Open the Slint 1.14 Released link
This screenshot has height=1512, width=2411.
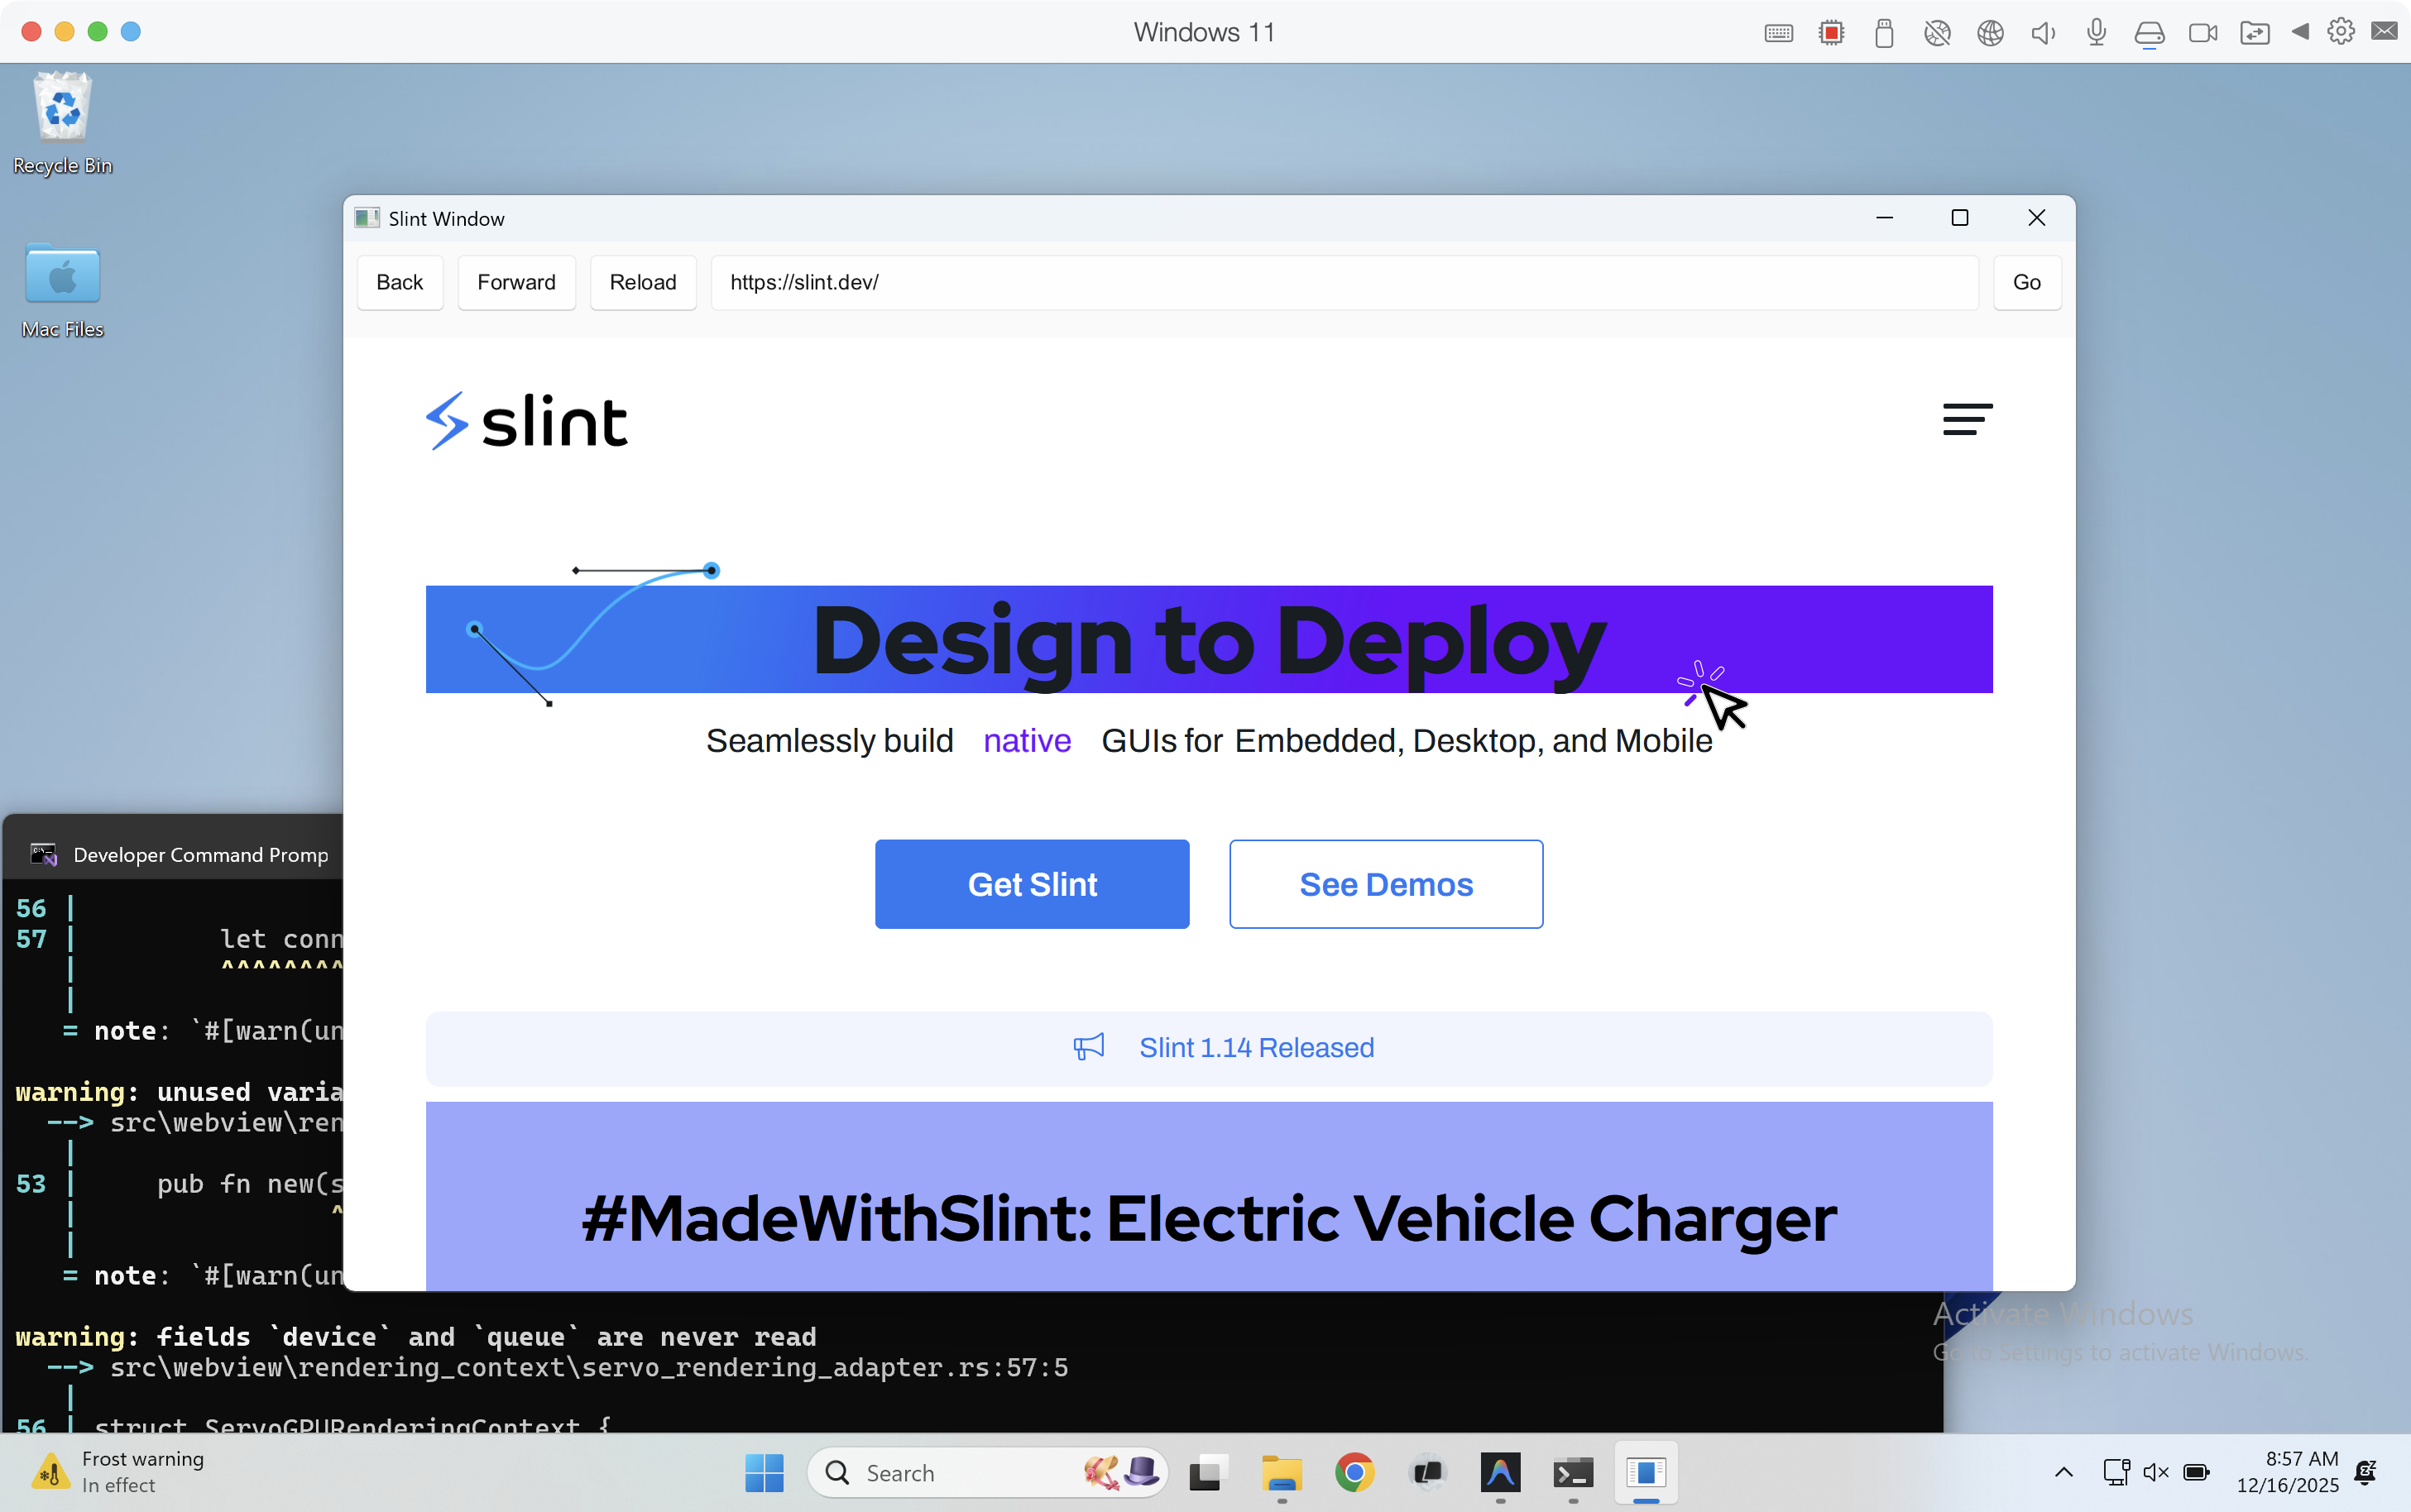point(1256,1047)
